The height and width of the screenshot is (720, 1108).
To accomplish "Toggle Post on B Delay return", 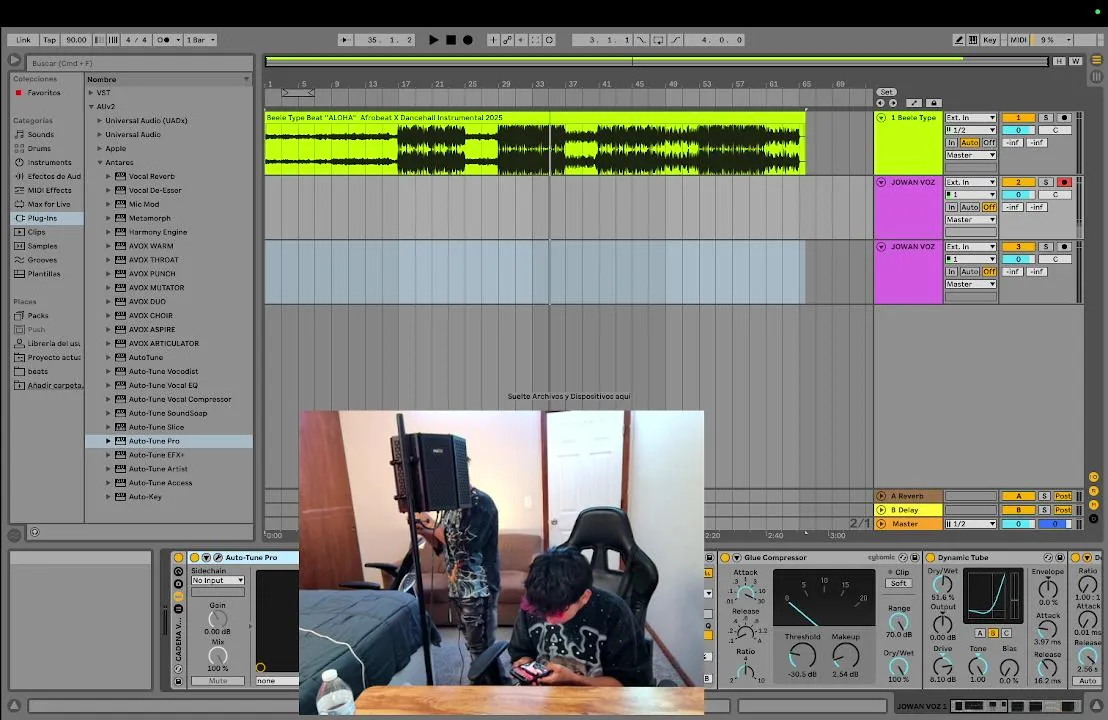I will point(1063,510).
